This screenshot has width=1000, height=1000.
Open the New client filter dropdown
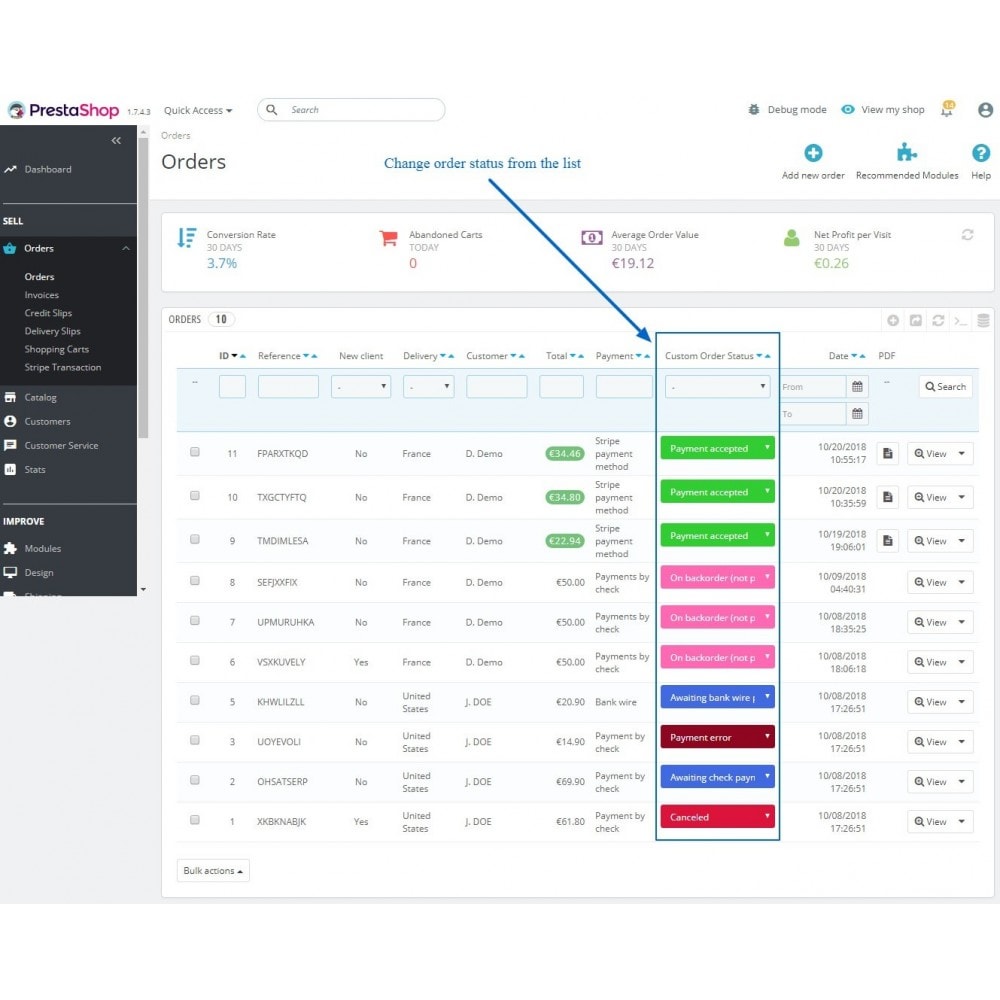[x=361, y=386]
